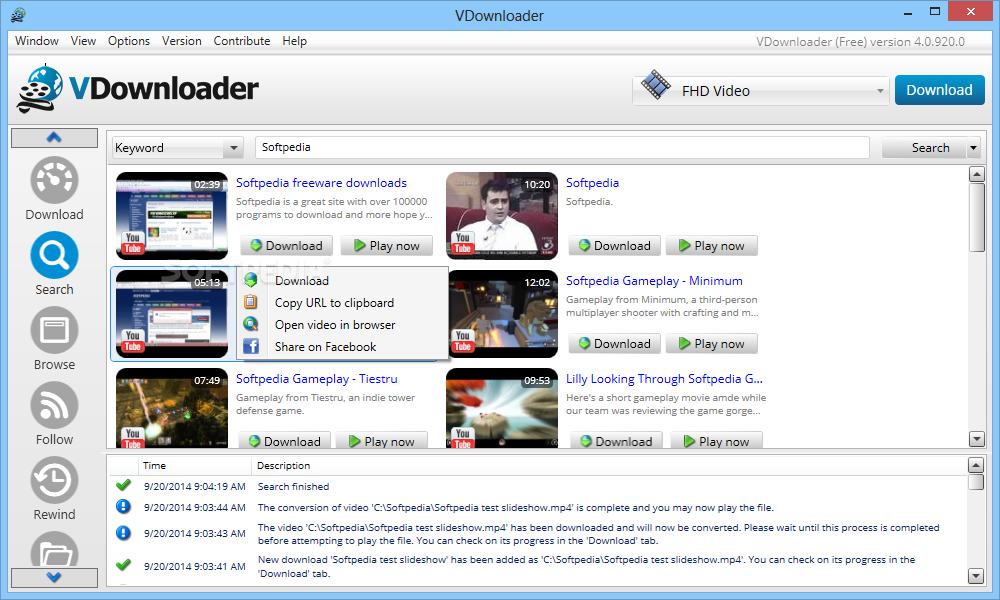1000x600 pixels.
Task: Open the Contribute menu
Action: 242,41
